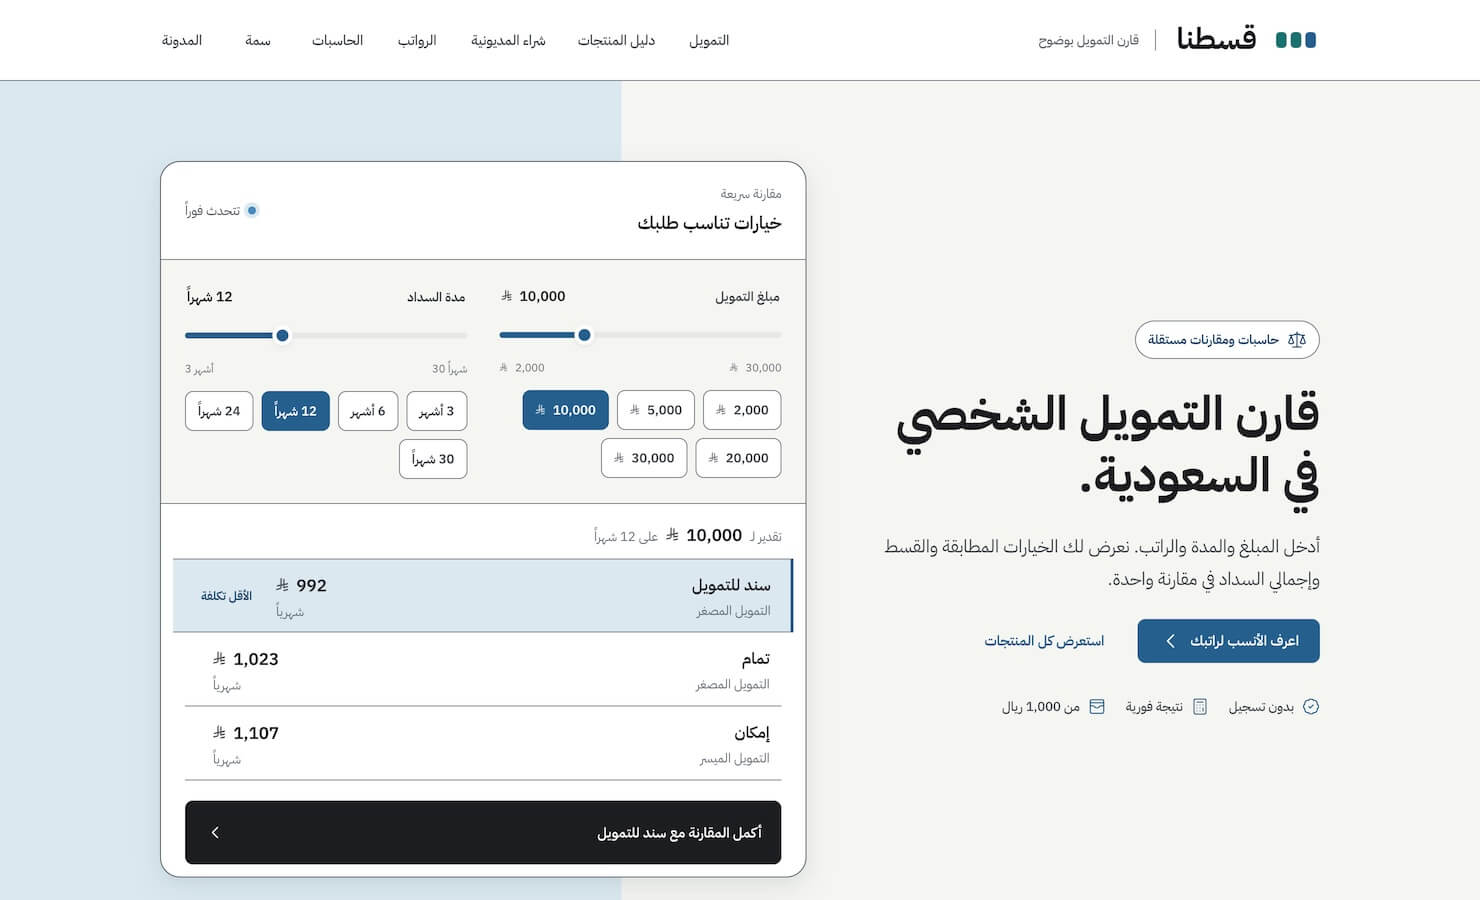Viewport: 1480px width, 900px height.
Task: Choose the 12 شهراً repayment term chip
Action: [296, 411]
